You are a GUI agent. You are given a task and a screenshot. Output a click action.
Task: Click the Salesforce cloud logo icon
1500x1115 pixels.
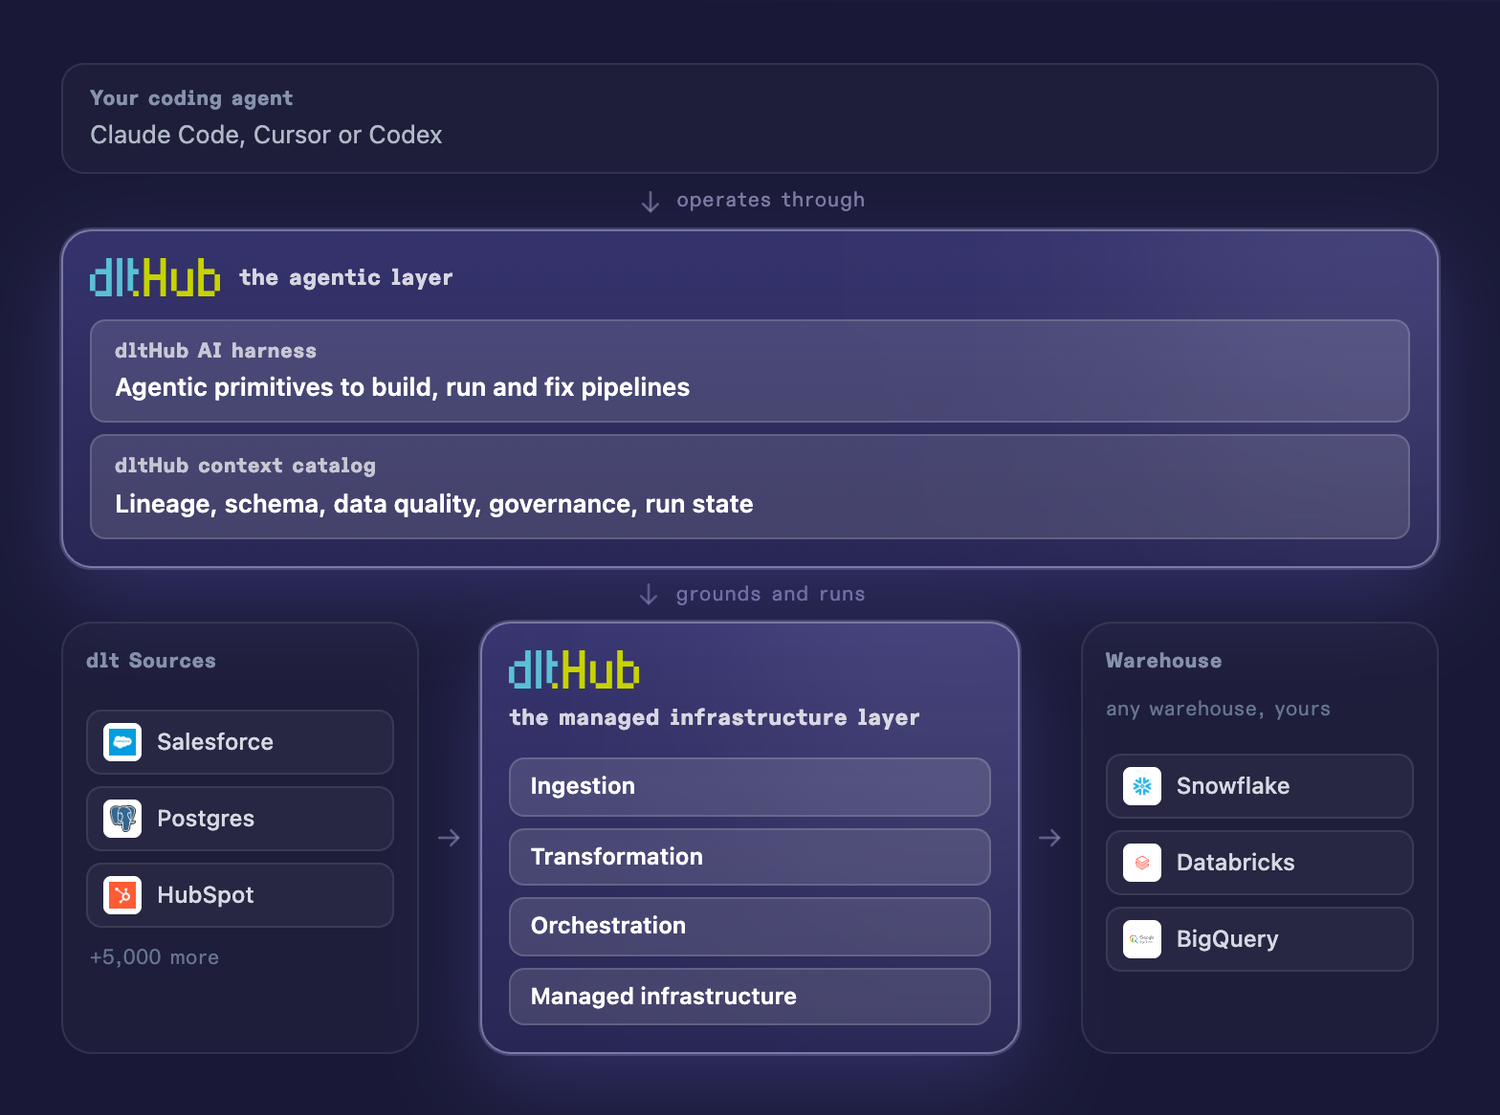(123, 742)
